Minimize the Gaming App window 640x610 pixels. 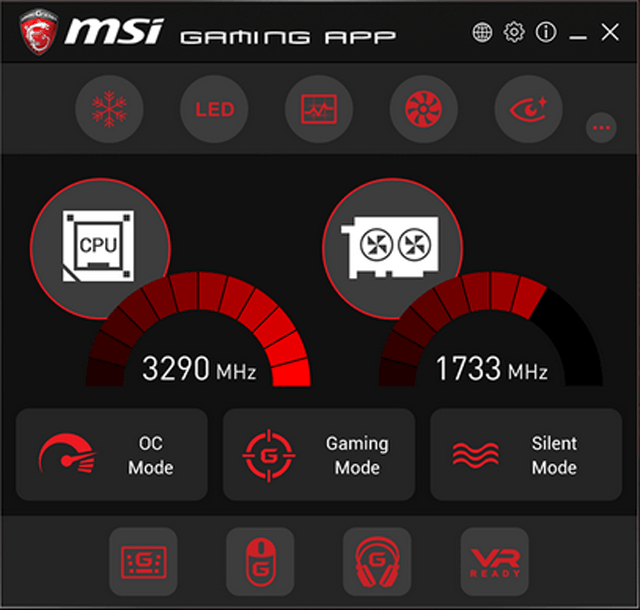(578, 38)
